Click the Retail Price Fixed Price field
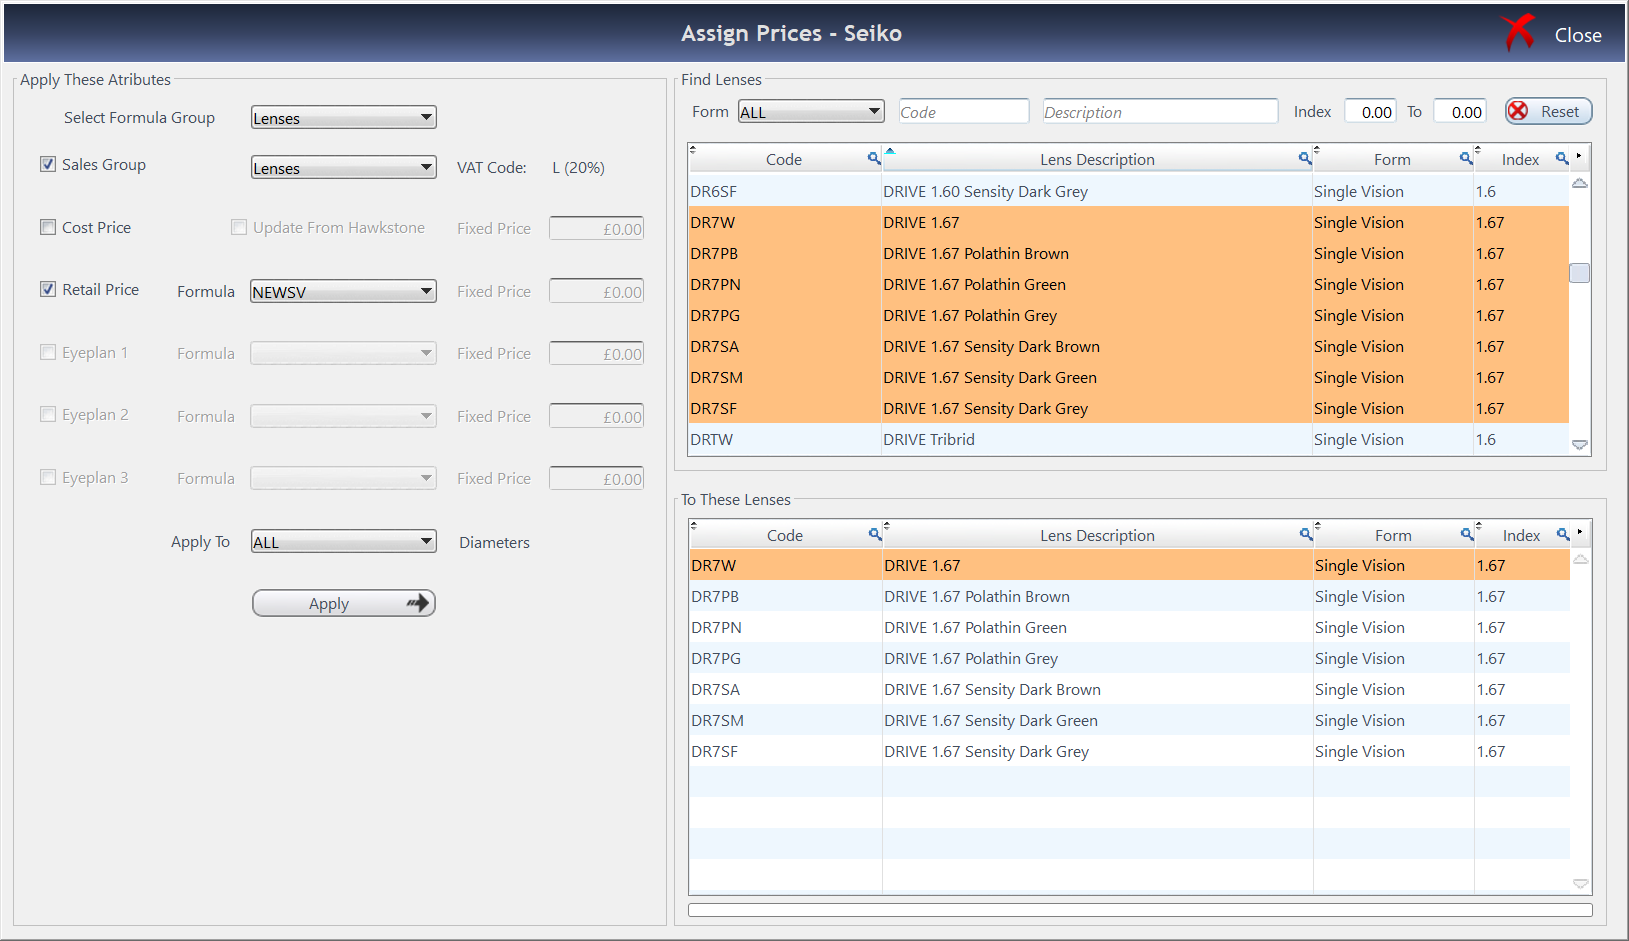 tap(596, 291)
